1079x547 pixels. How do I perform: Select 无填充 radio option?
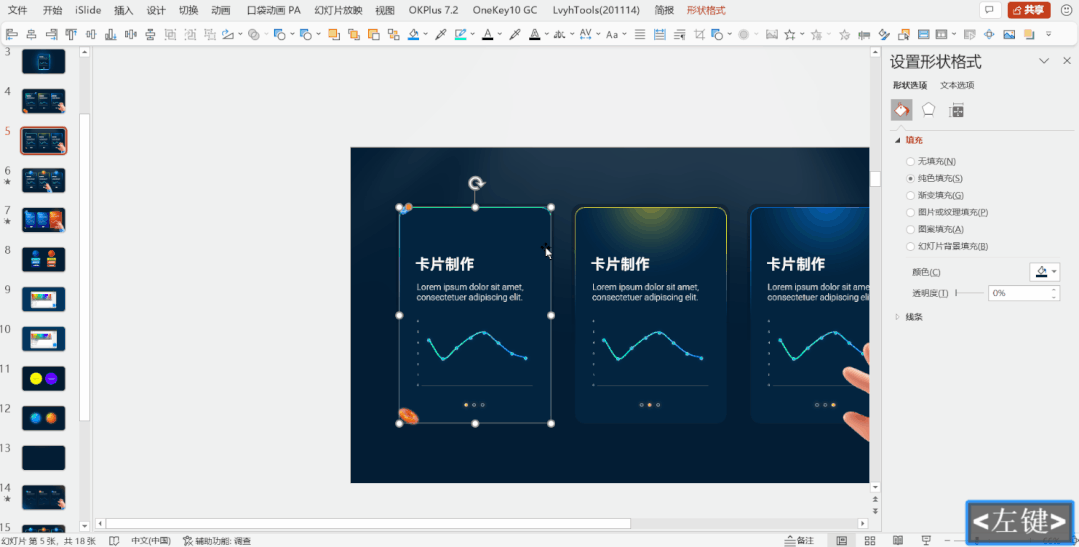pos(910,161)
